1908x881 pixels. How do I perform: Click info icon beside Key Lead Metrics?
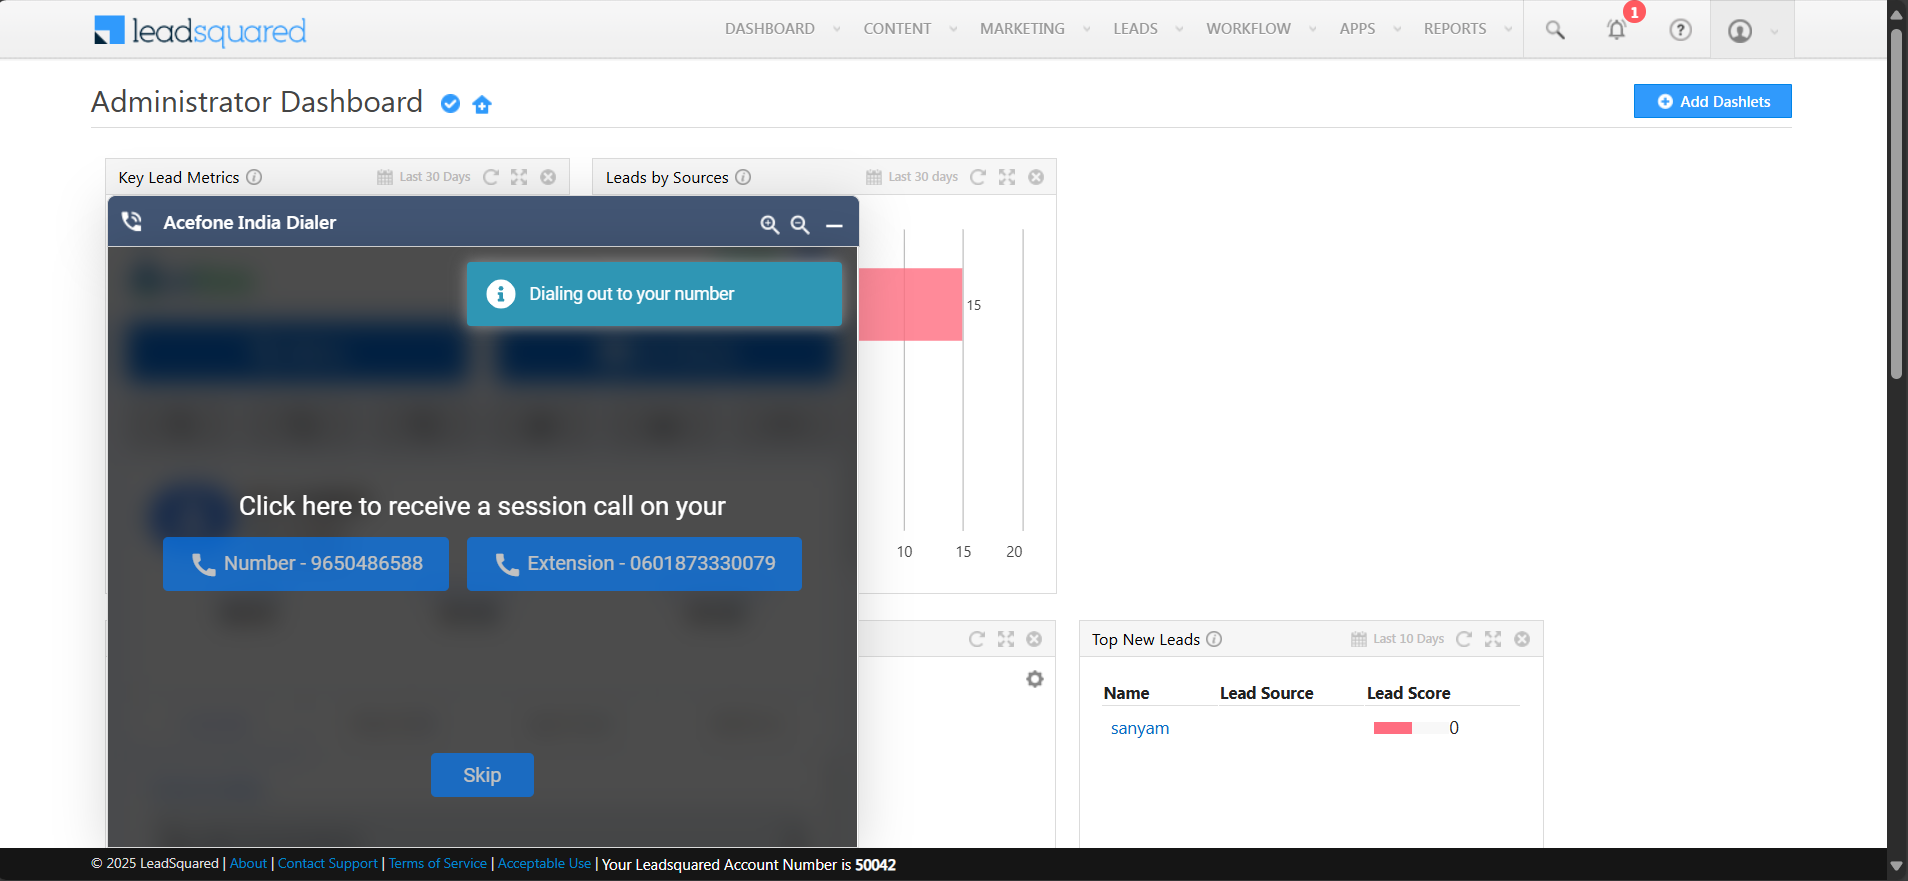[254, 177]
